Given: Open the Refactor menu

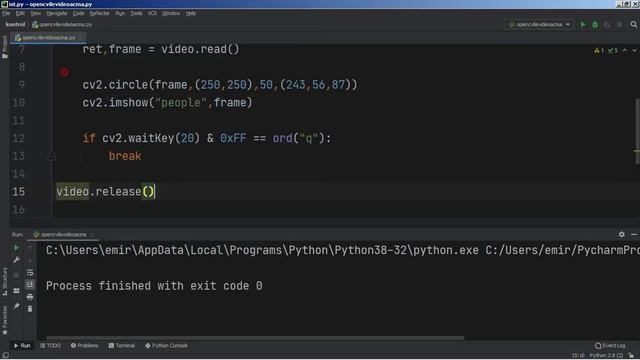Looking at the screenshot, I should click(x=100, y=13).
